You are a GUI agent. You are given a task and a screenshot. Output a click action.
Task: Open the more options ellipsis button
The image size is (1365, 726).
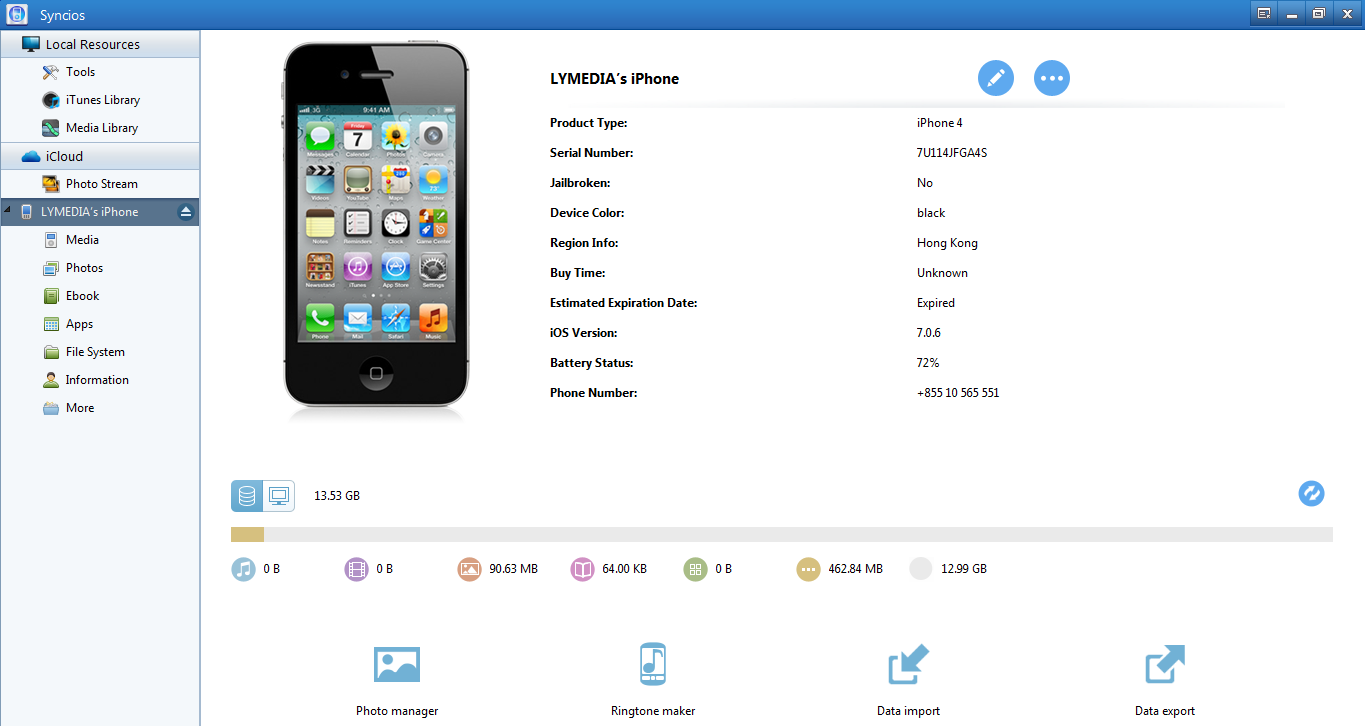pyautogui.click(x=1052, y=78)
